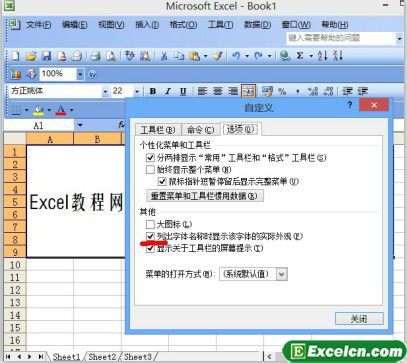Expand the Paste options arrow
Screen dimensions: 407x363
coord(205,56)
